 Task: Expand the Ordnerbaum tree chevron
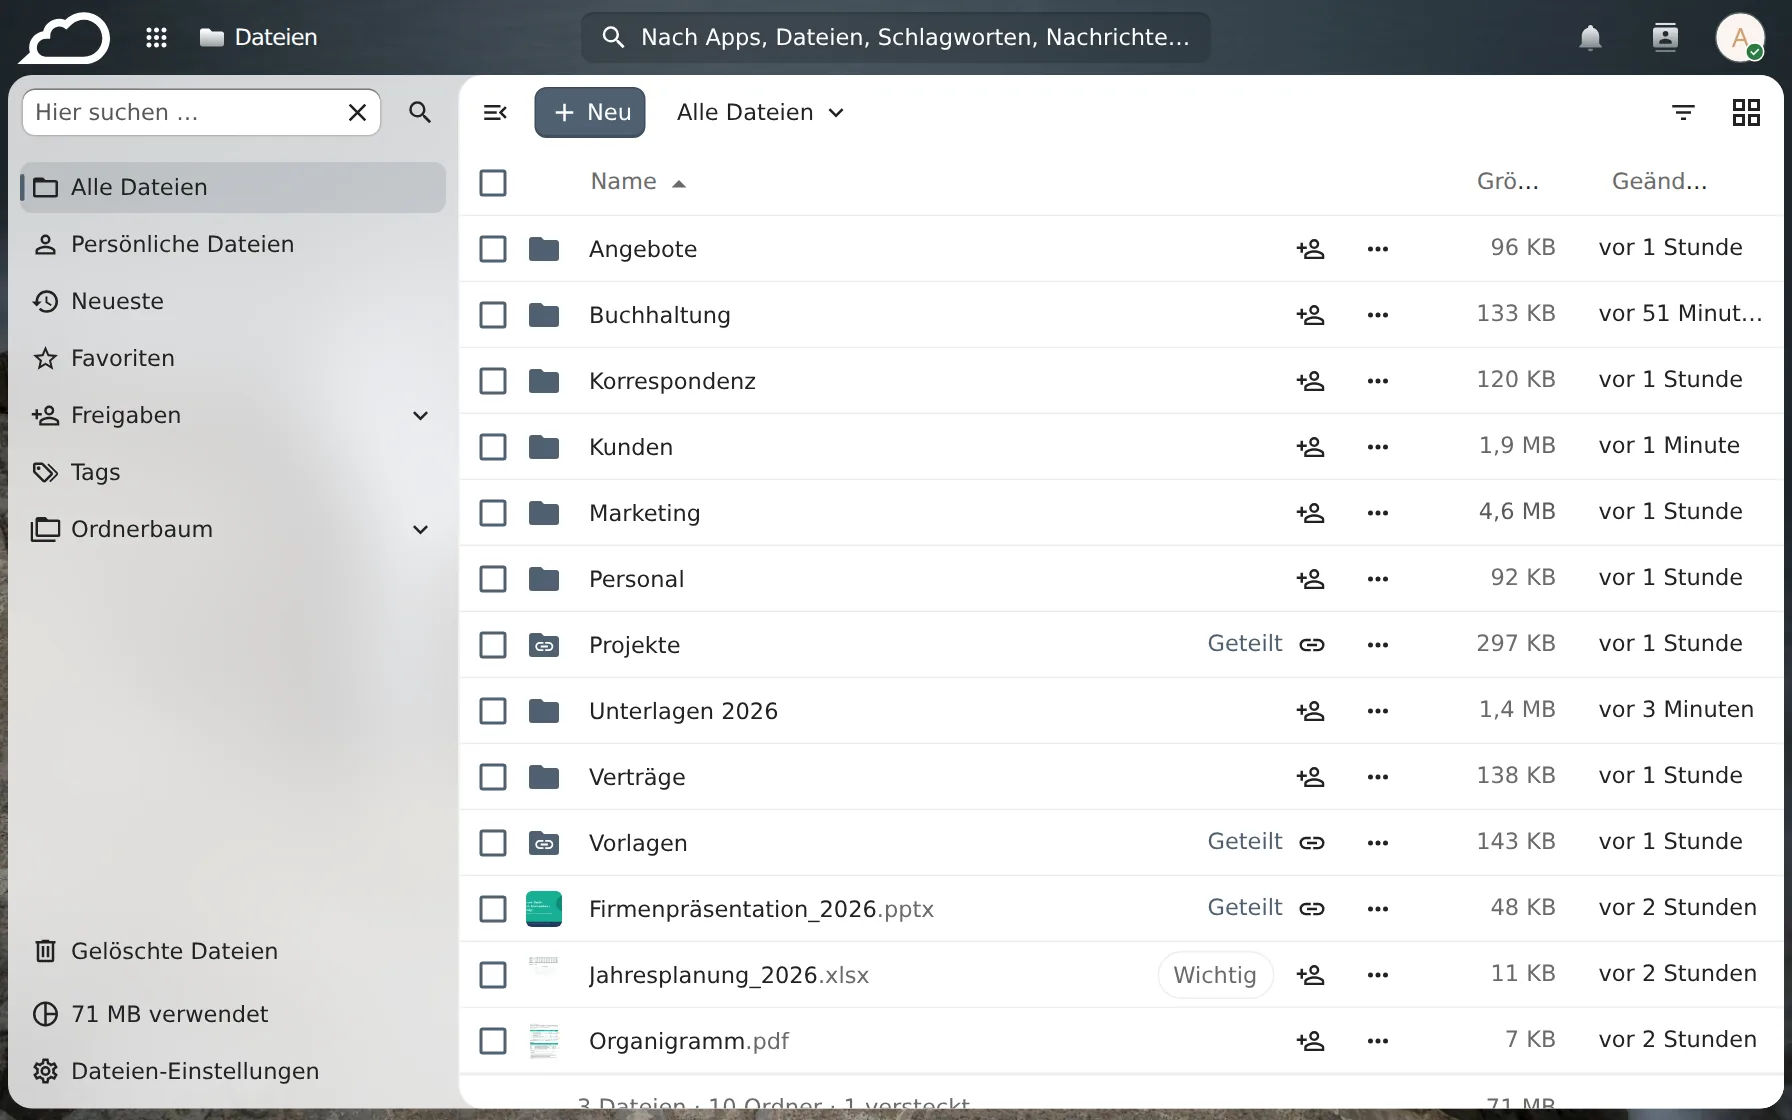tap(421, 530)
